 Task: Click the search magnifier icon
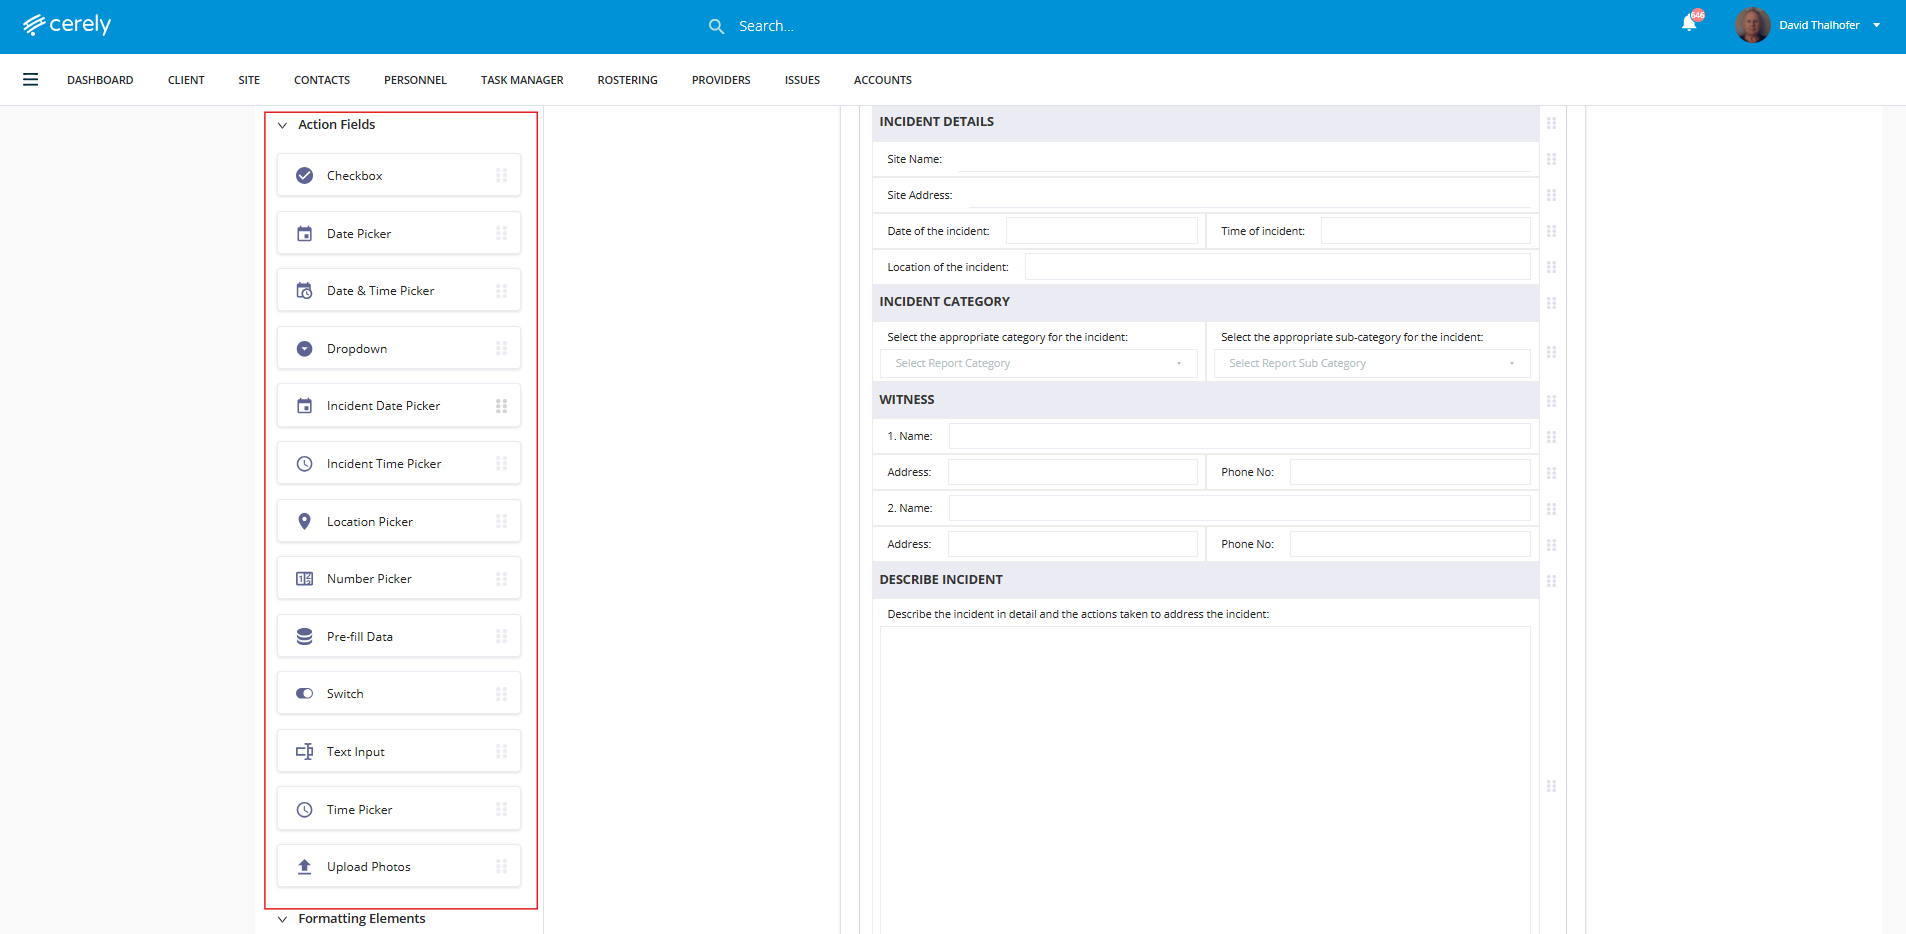pos(716,26)
